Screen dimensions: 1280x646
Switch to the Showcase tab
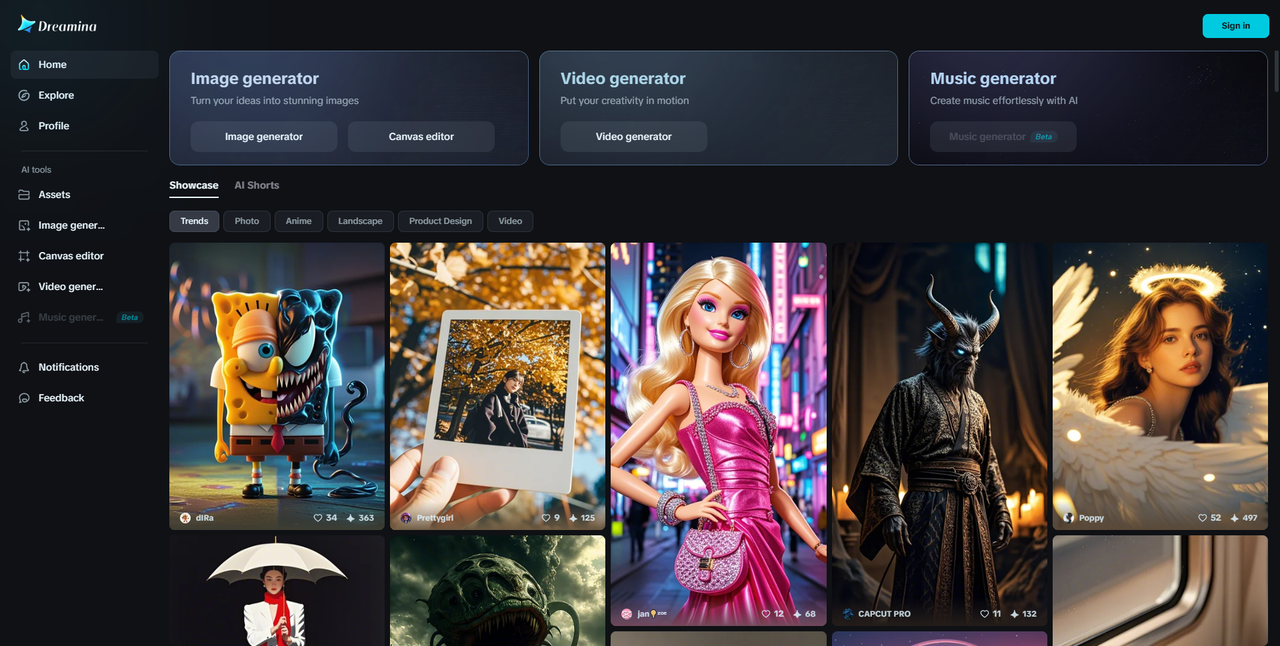click(x=194, y=185)
